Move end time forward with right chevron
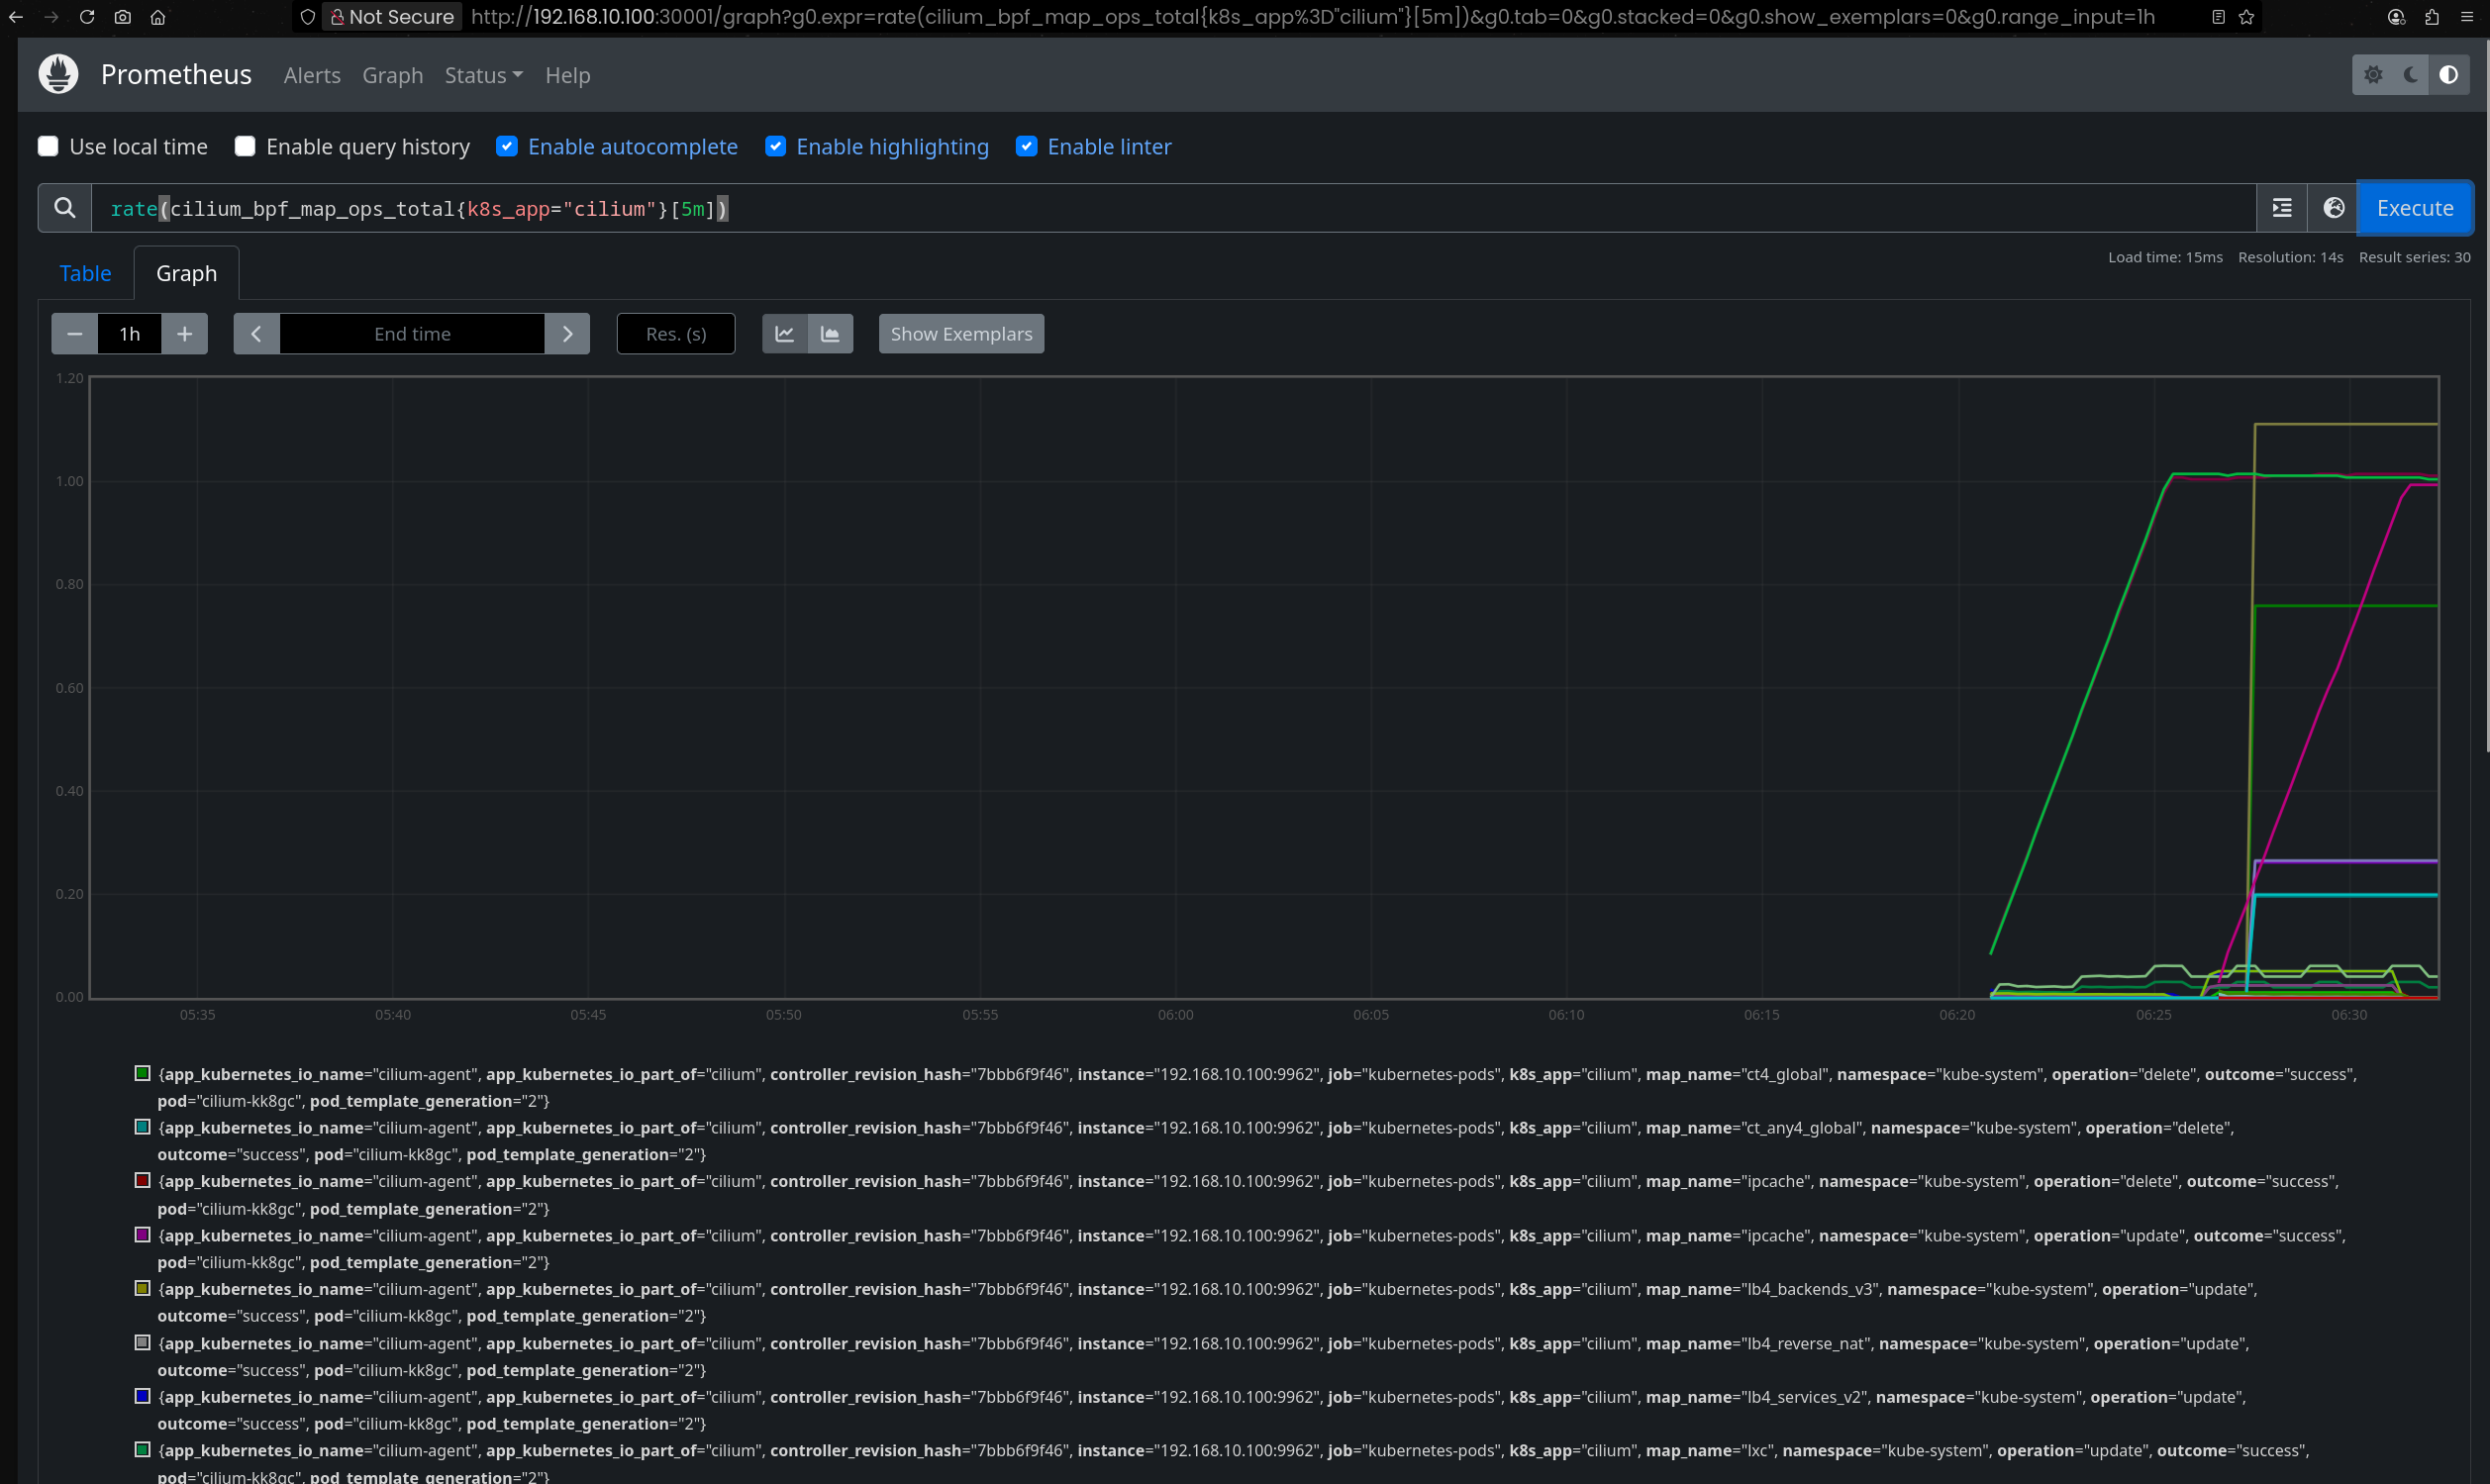This screenshot has width=2490, height=1484. (x=567, y=334)
